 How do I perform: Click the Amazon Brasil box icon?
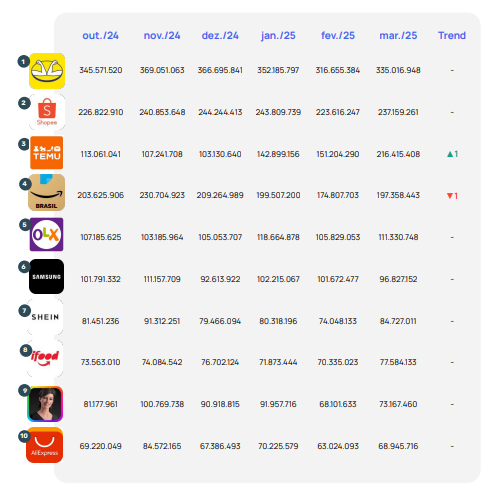coord(46,192)
